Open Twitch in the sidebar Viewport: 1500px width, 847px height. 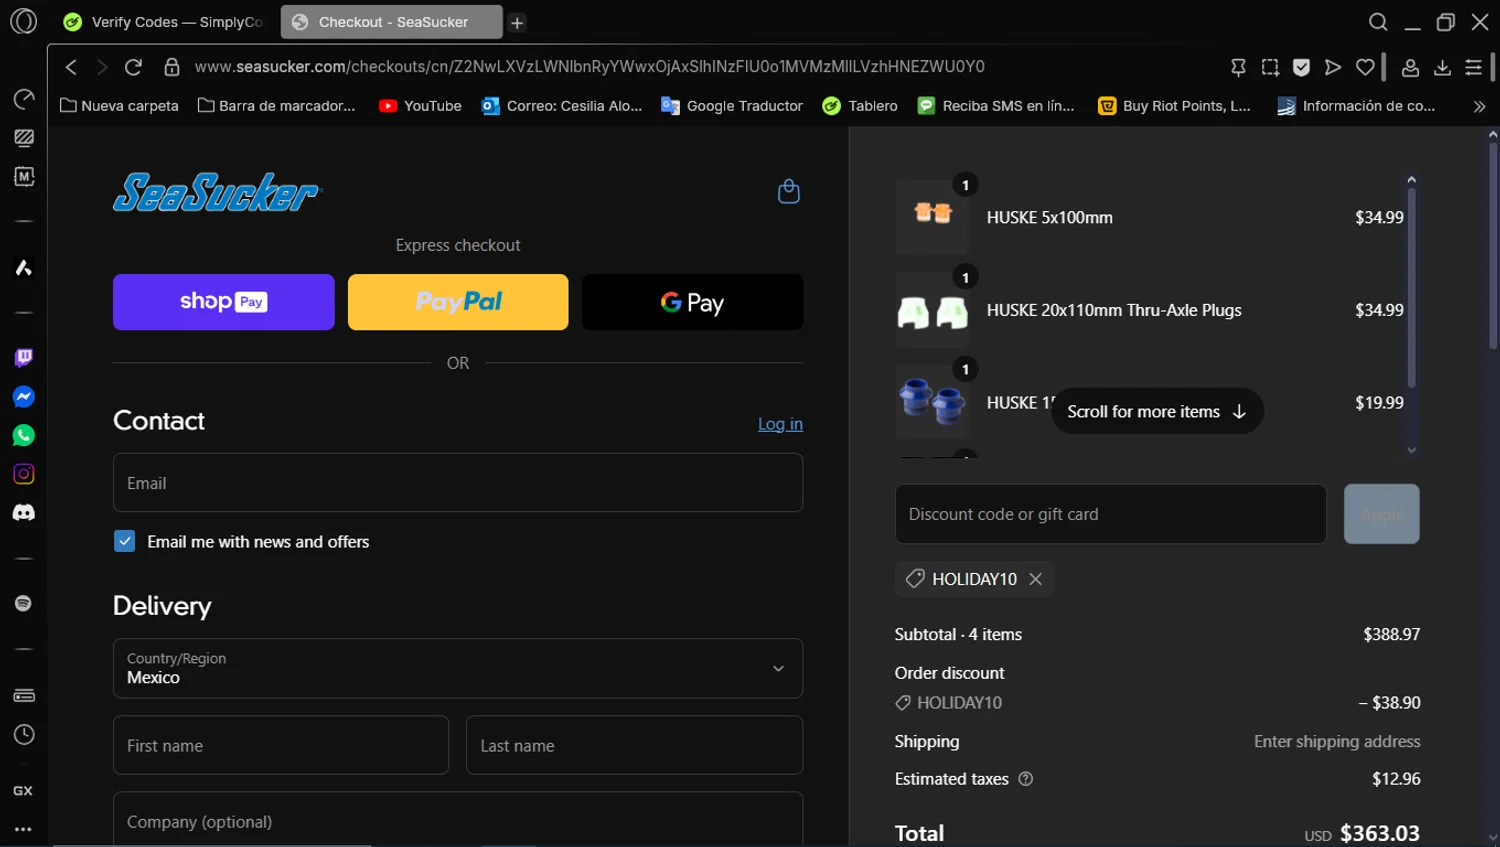click(23, 358)
